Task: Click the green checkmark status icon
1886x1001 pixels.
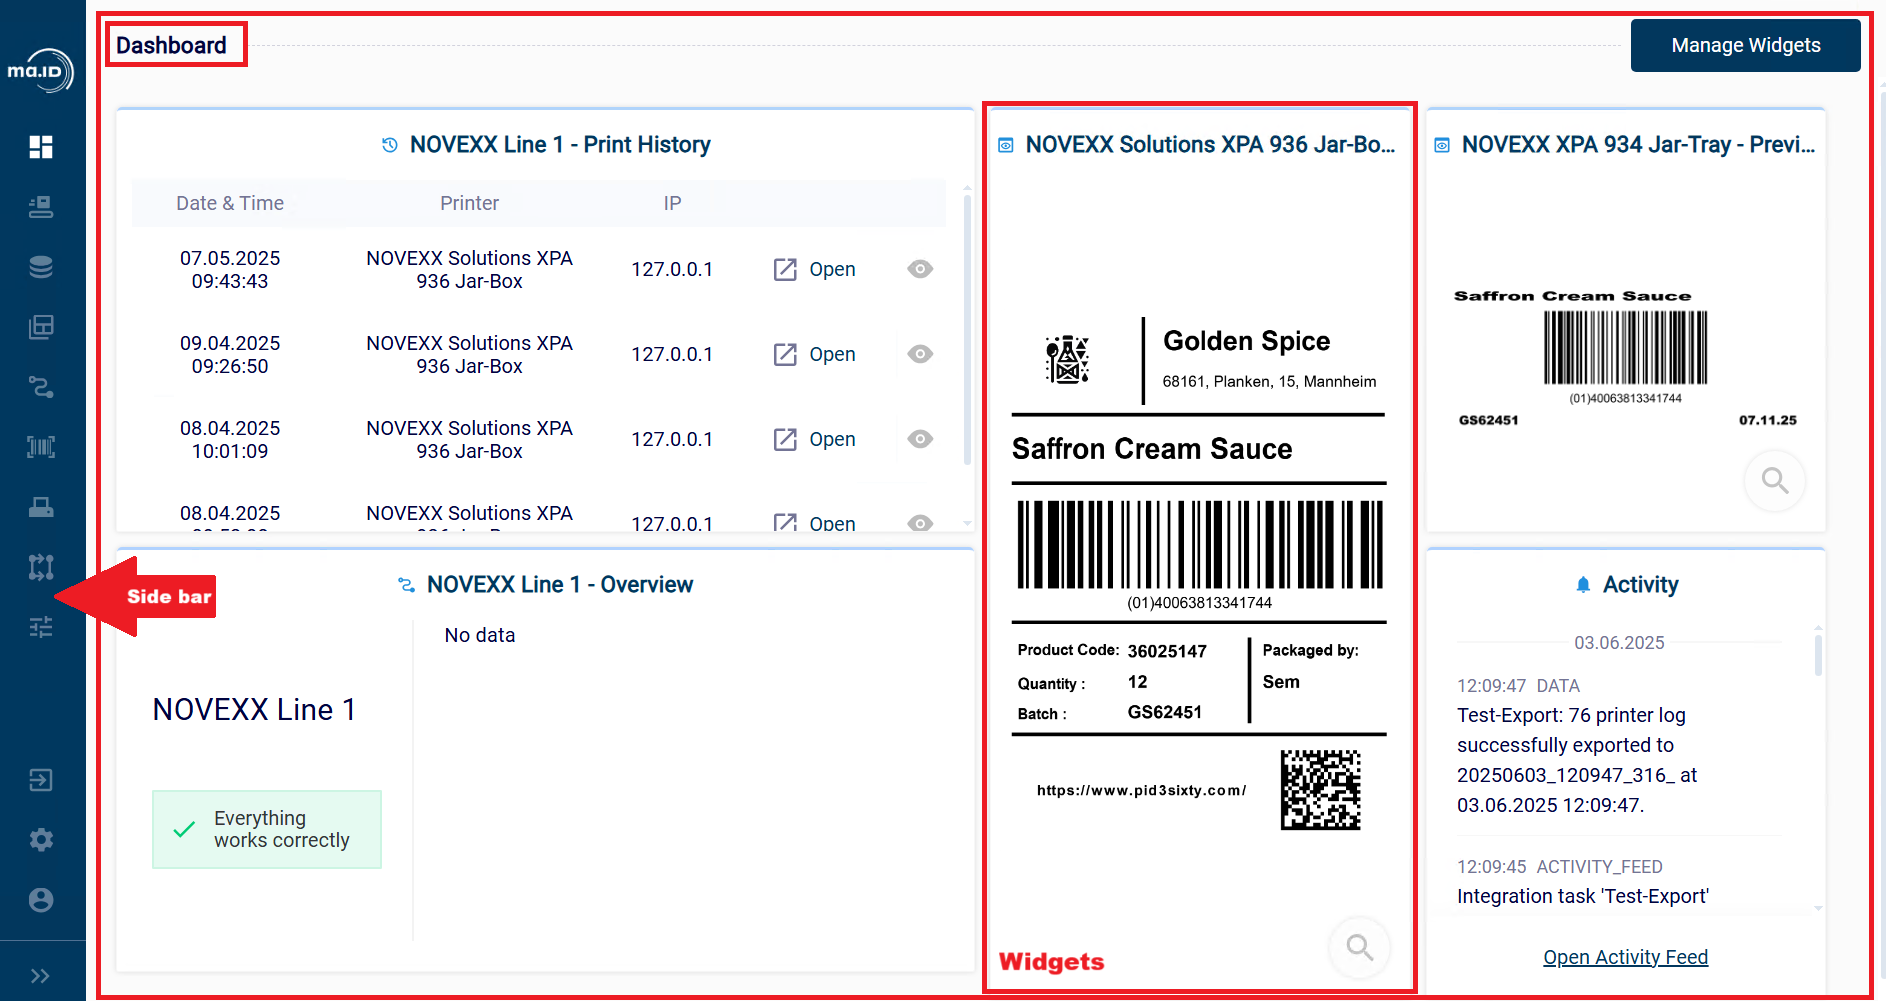Action: click(x=184, y=829)
